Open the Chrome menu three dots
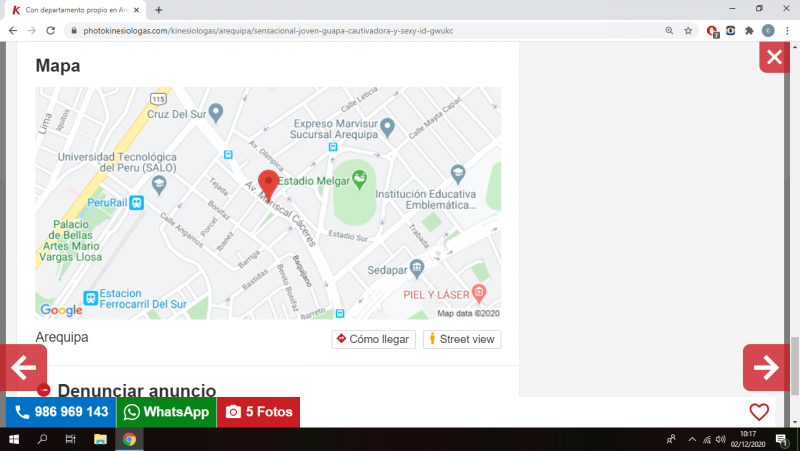 coord(787,31)
